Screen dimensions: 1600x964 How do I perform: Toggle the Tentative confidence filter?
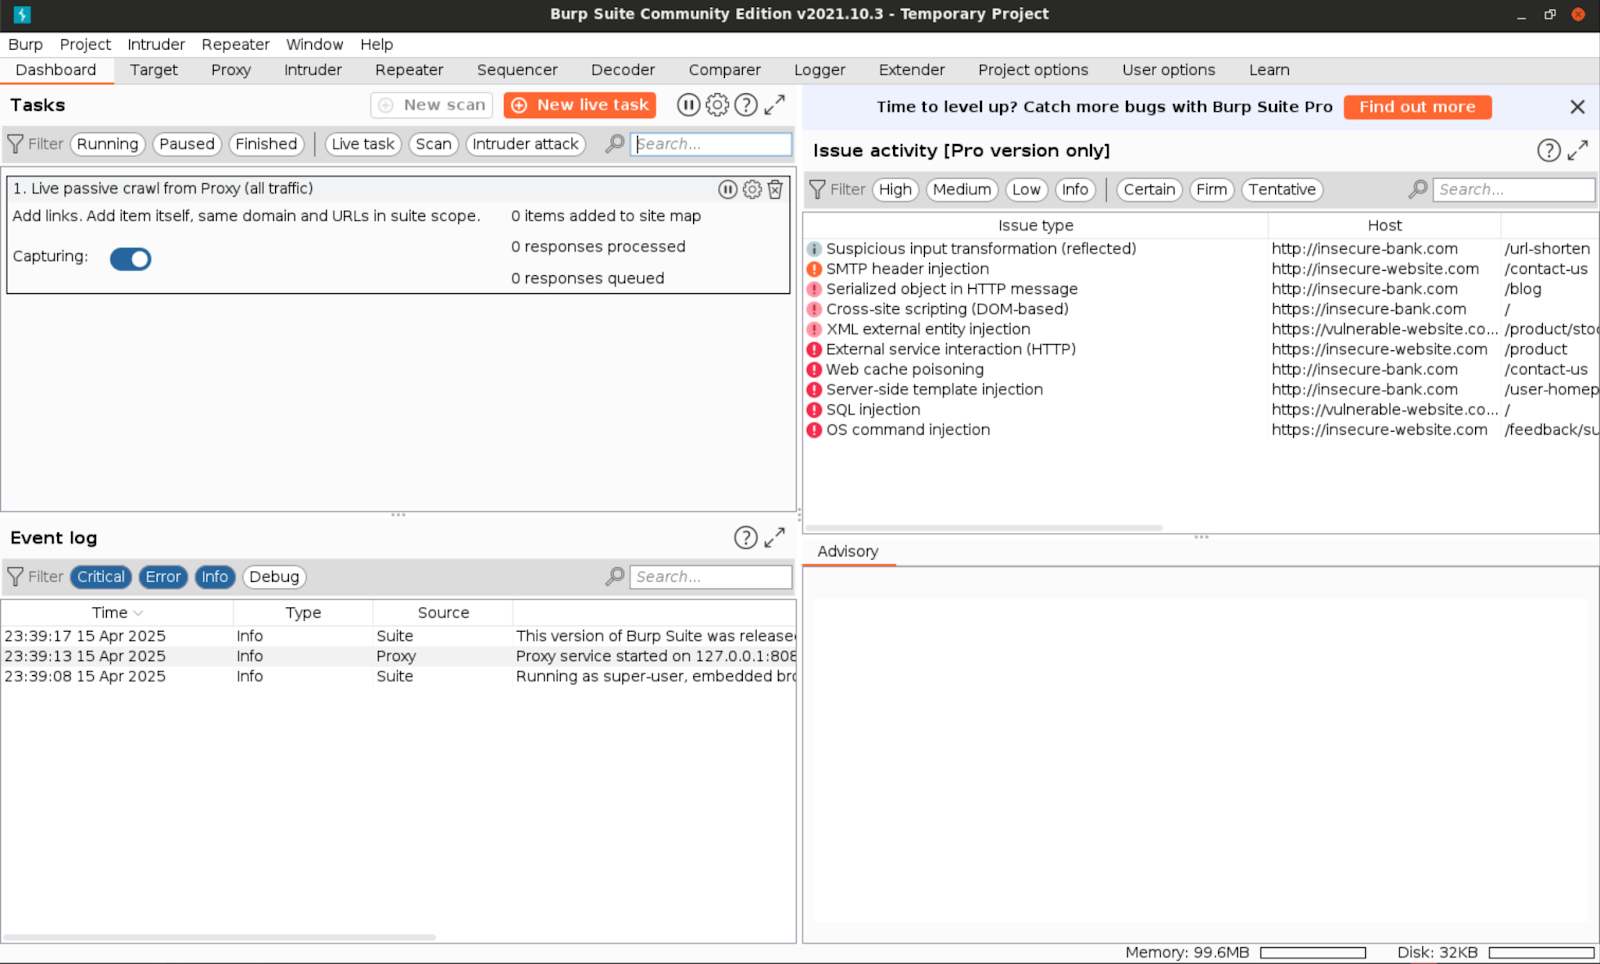pos(1282,190)
